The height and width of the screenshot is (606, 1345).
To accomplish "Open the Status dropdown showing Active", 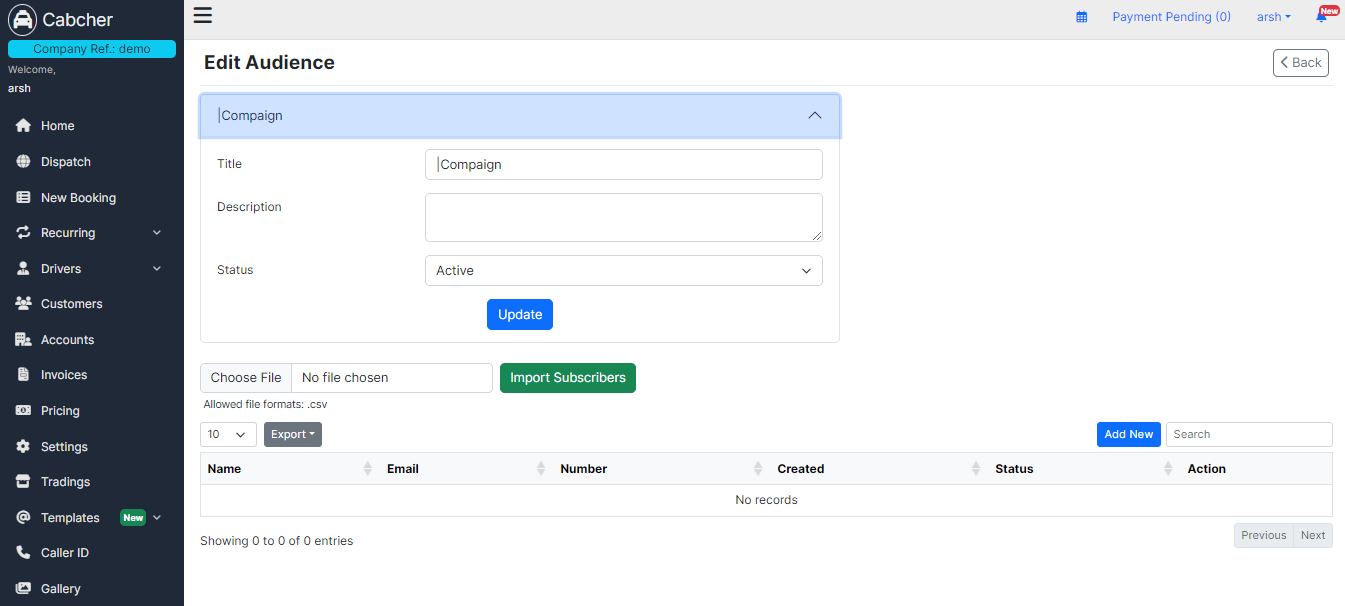I will (x=623, y=271).
